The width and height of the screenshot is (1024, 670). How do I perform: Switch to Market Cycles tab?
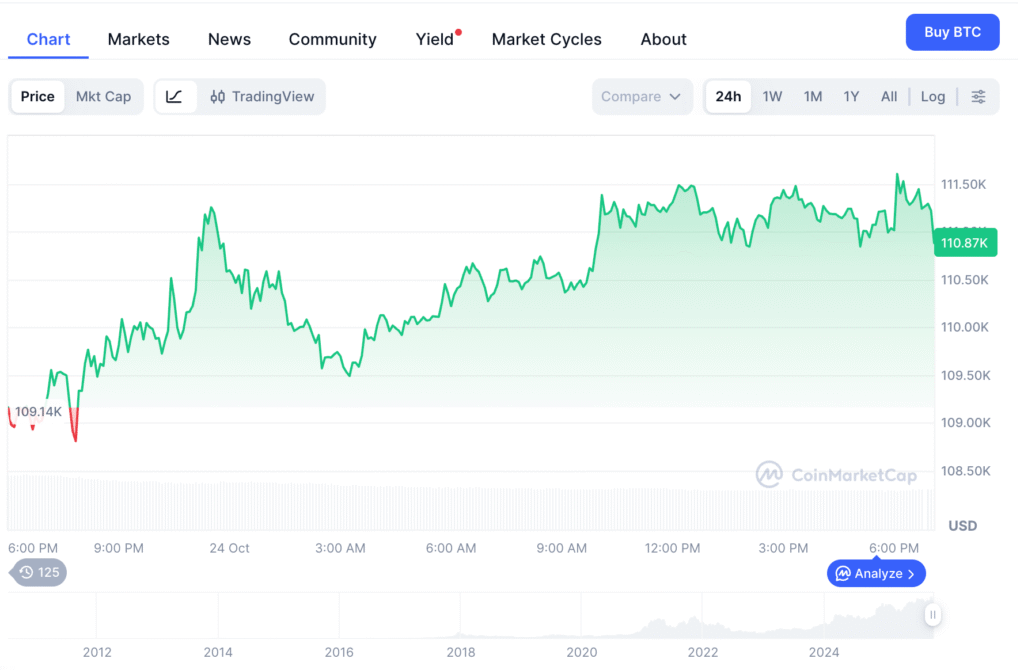point(546,40)
